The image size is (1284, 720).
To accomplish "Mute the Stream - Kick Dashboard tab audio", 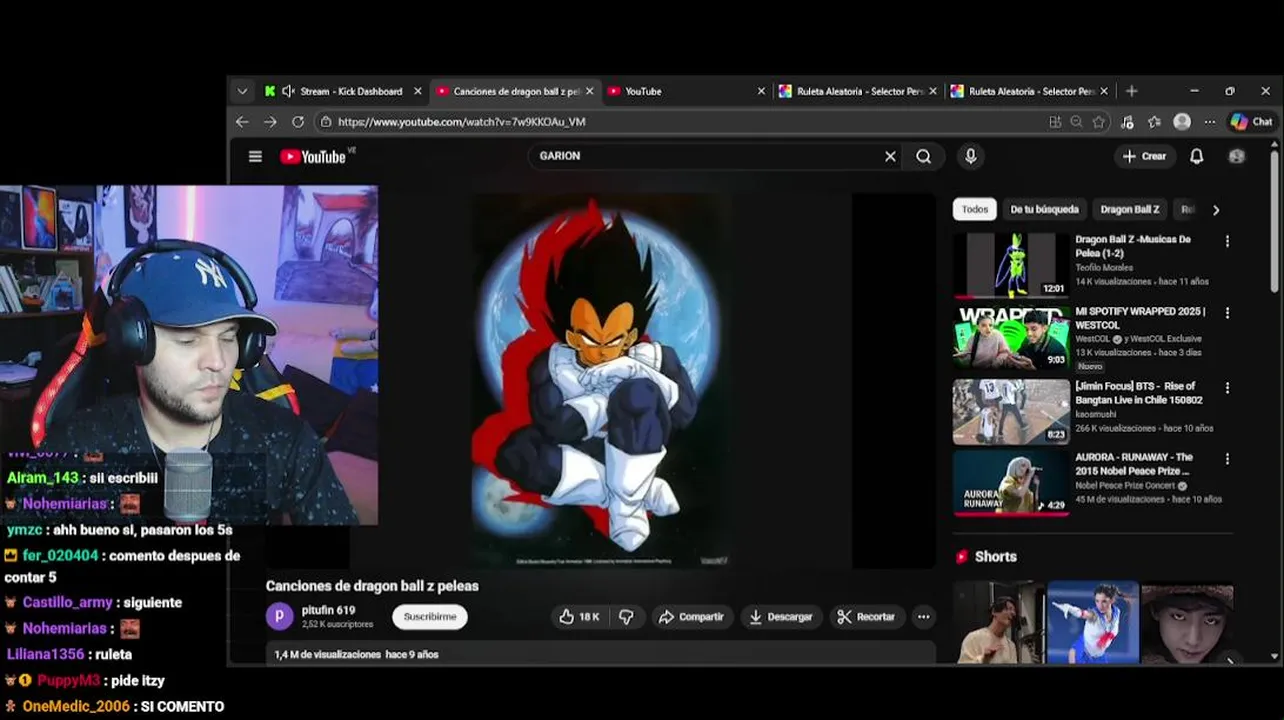I will coord(288,91).
